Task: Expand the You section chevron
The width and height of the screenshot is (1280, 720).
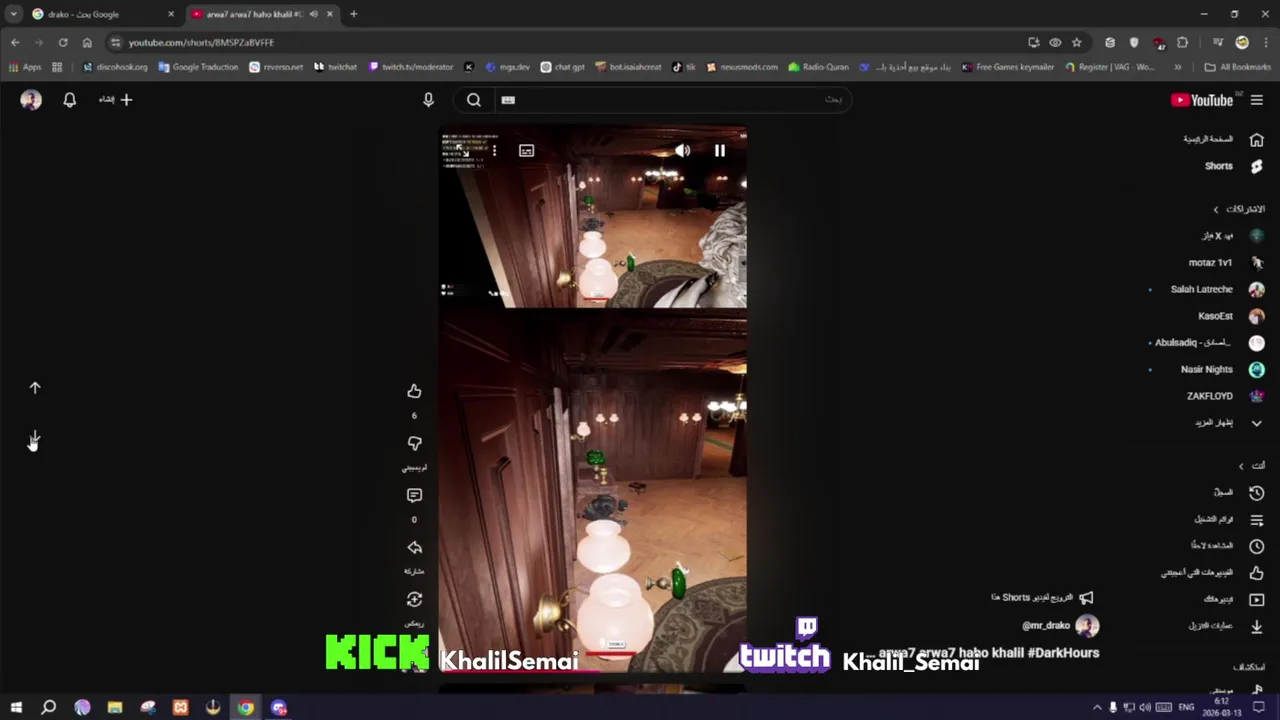Action: [x=1241, y=466]
